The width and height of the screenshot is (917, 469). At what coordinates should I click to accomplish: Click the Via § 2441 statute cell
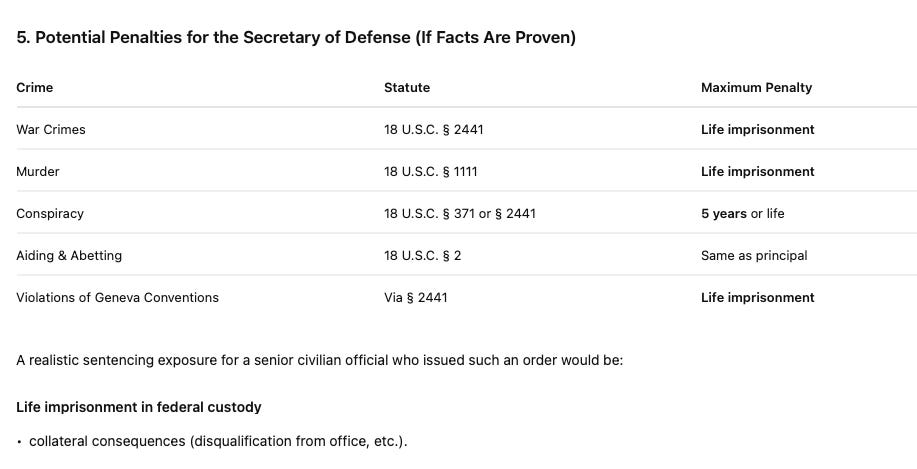pyautogui.click(x=416, y=298)
